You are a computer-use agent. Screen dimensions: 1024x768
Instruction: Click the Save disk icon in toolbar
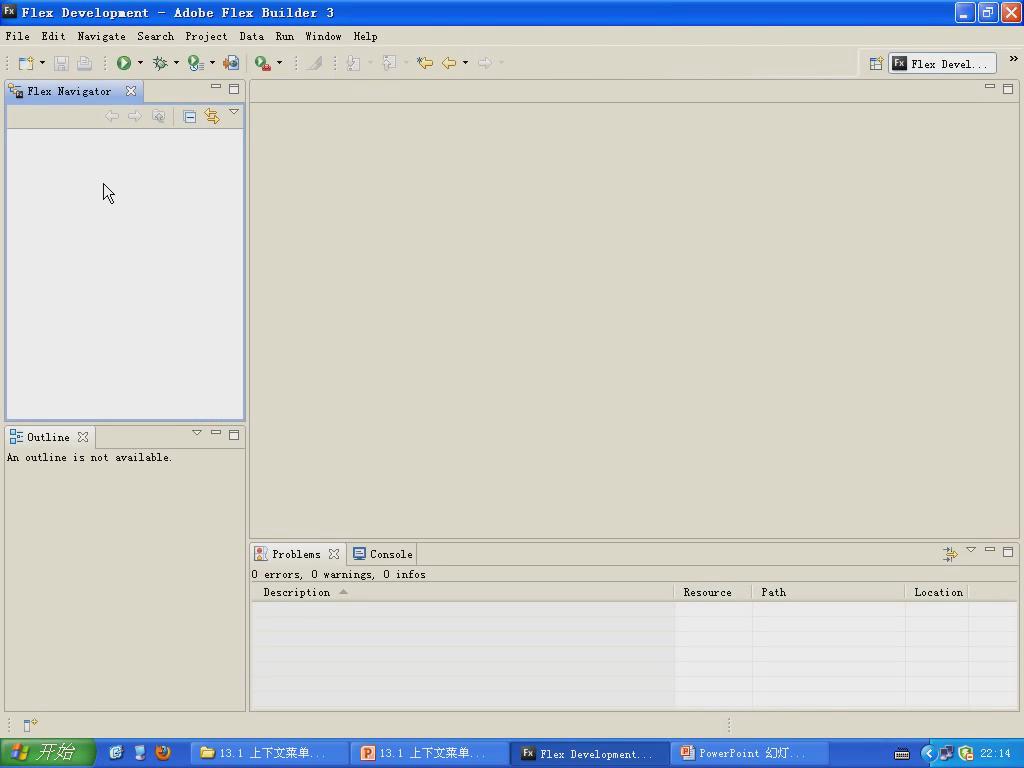pyautogui.click(x=61, y=63)
